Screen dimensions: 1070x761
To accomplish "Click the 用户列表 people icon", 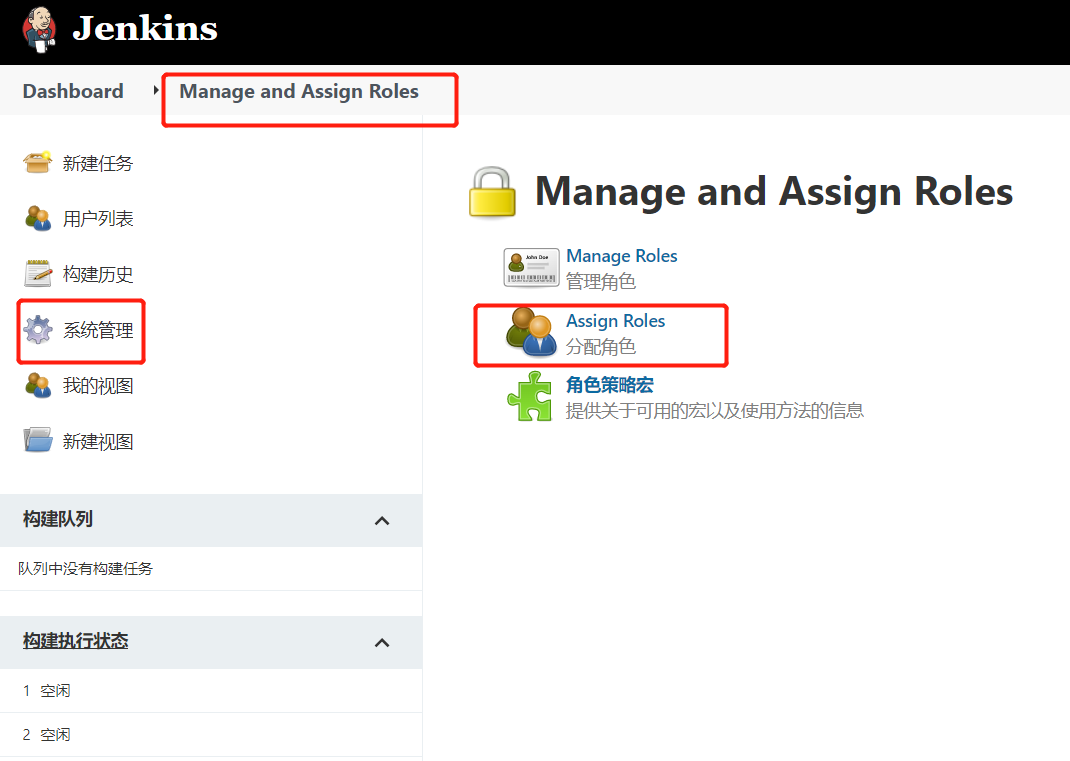I will (38, 218).
